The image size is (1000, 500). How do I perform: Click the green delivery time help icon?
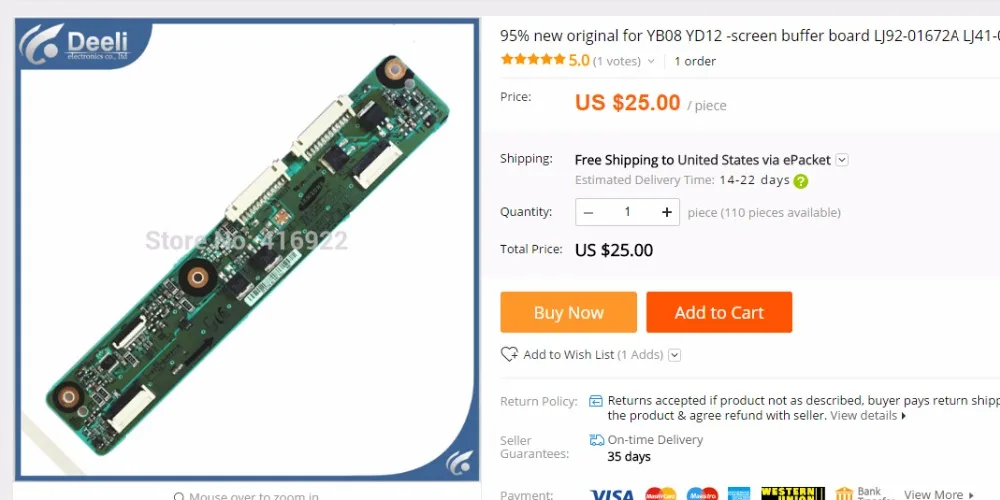click(800, 181)
